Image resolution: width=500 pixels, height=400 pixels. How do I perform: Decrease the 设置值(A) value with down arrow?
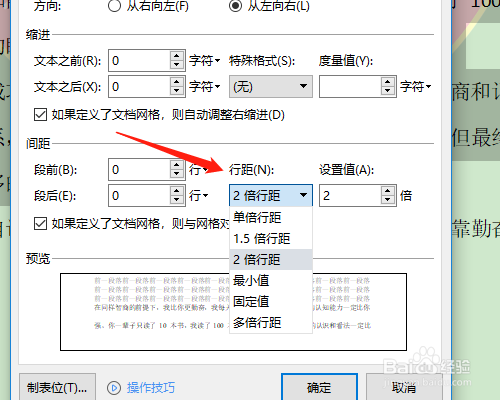(388, 200)
